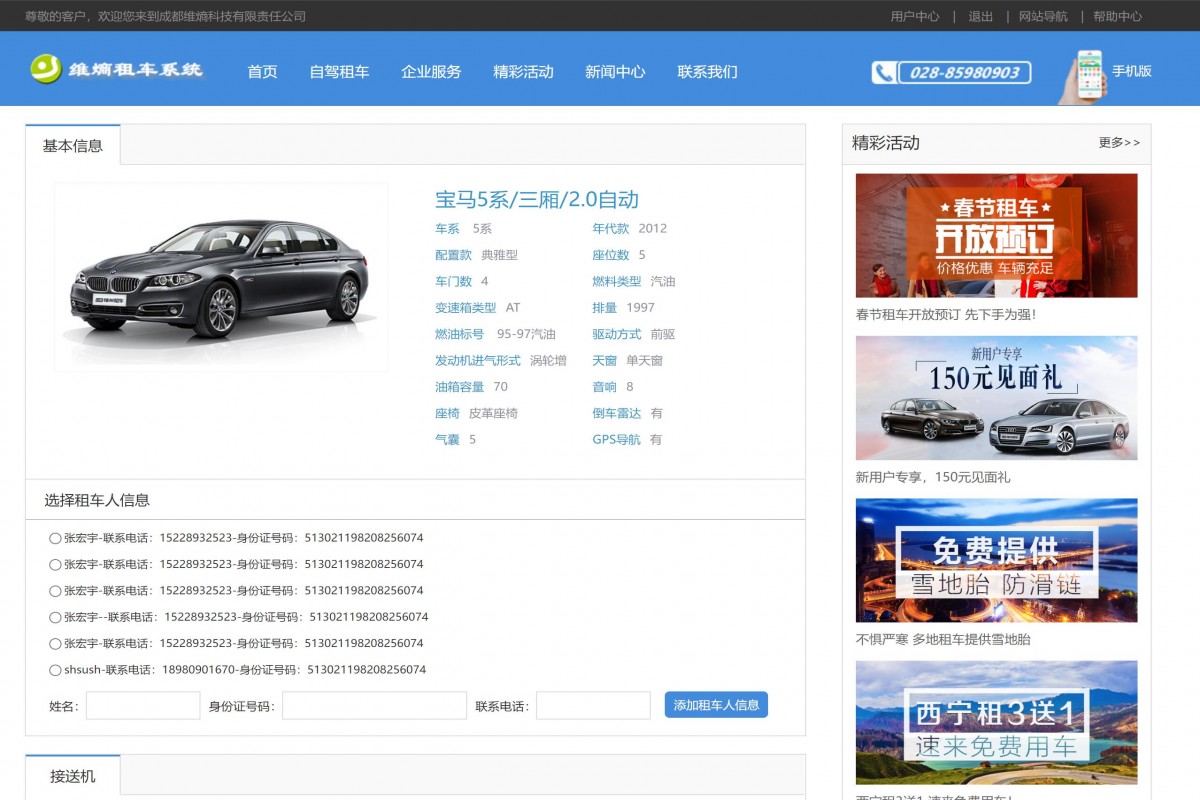Switch to the 基本信息 tab

point(72,143)
